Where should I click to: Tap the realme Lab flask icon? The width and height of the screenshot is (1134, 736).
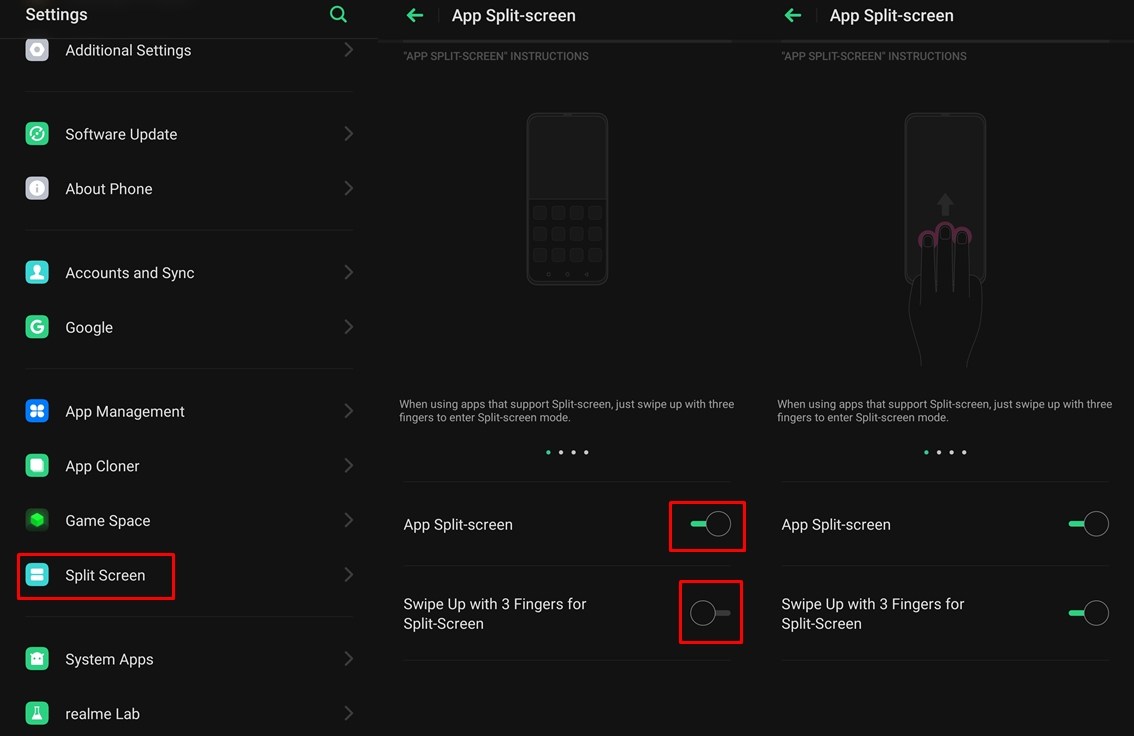point(37,714)
